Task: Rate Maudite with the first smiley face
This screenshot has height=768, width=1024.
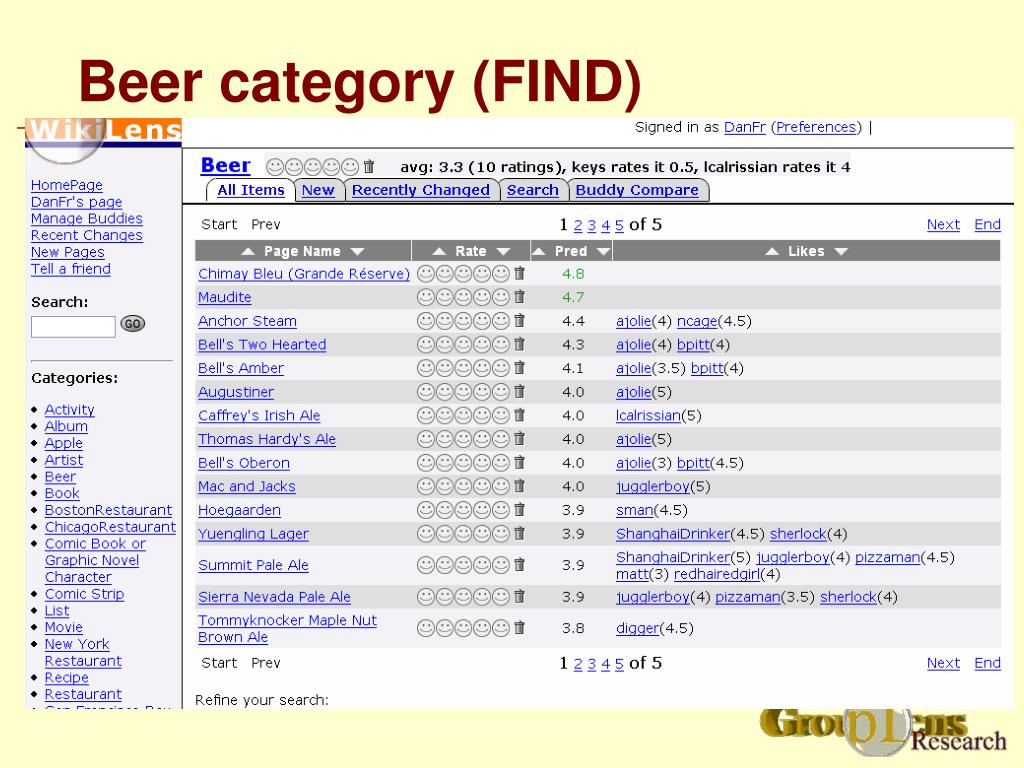Action: click(426, 297)
